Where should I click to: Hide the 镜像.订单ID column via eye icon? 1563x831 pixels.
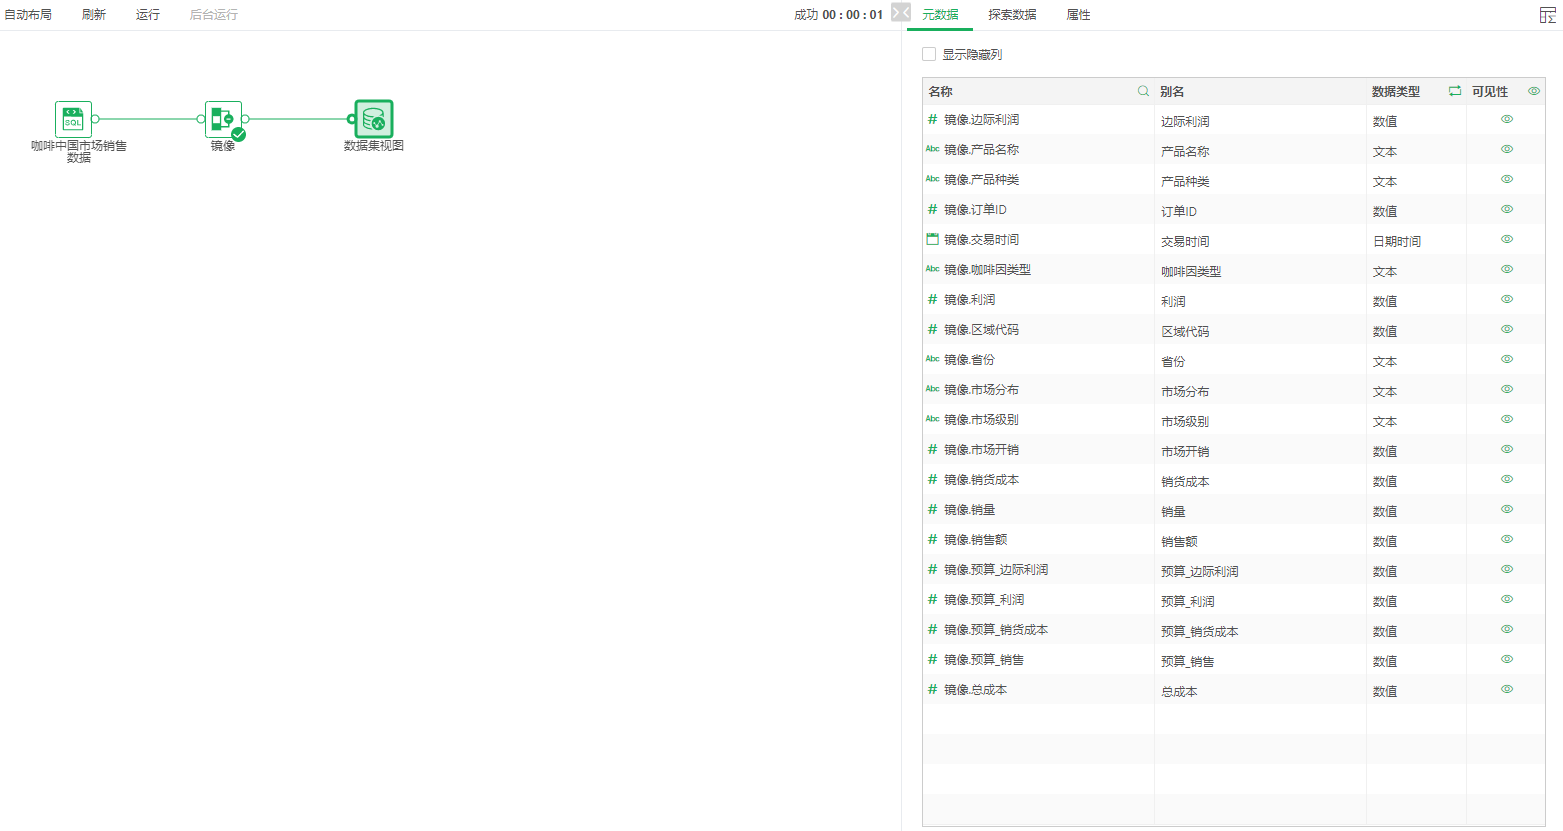1507,209
